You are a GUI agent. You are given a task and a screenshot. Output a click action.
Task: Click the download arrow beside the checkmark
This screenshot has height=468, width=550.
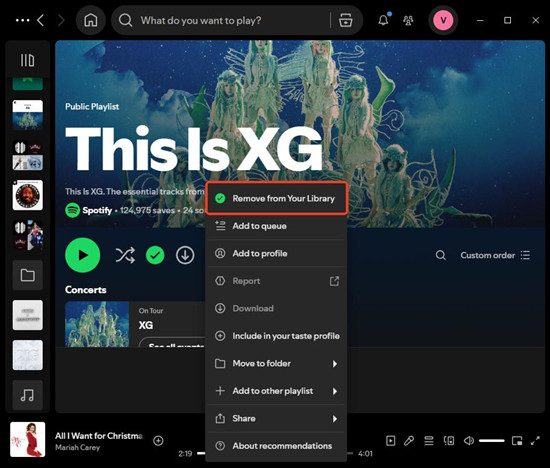pyautogui.click(x=185, y=255)
